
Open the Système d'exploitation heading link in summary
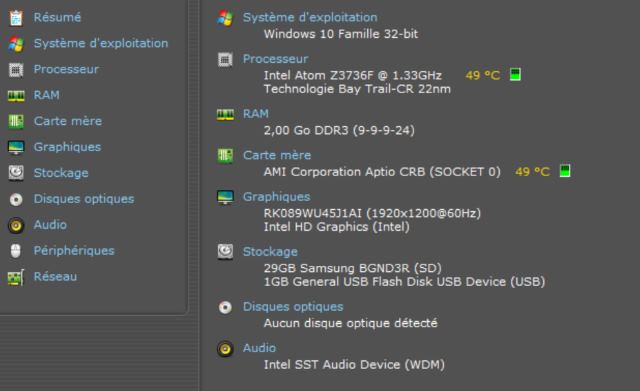310,18
